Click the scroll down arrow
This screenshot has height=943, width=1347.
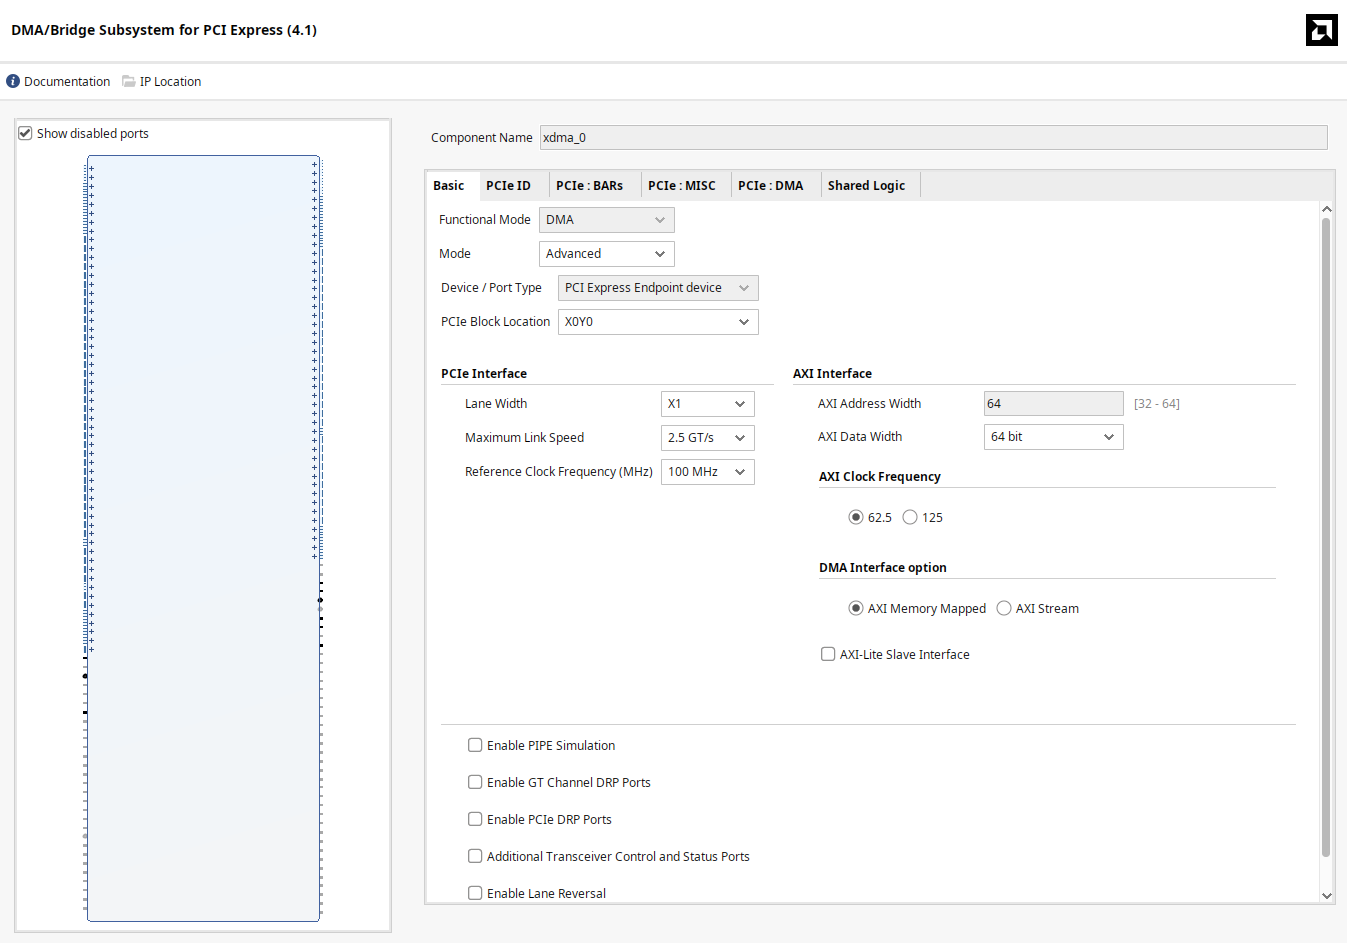click(x=1327, y=896)
